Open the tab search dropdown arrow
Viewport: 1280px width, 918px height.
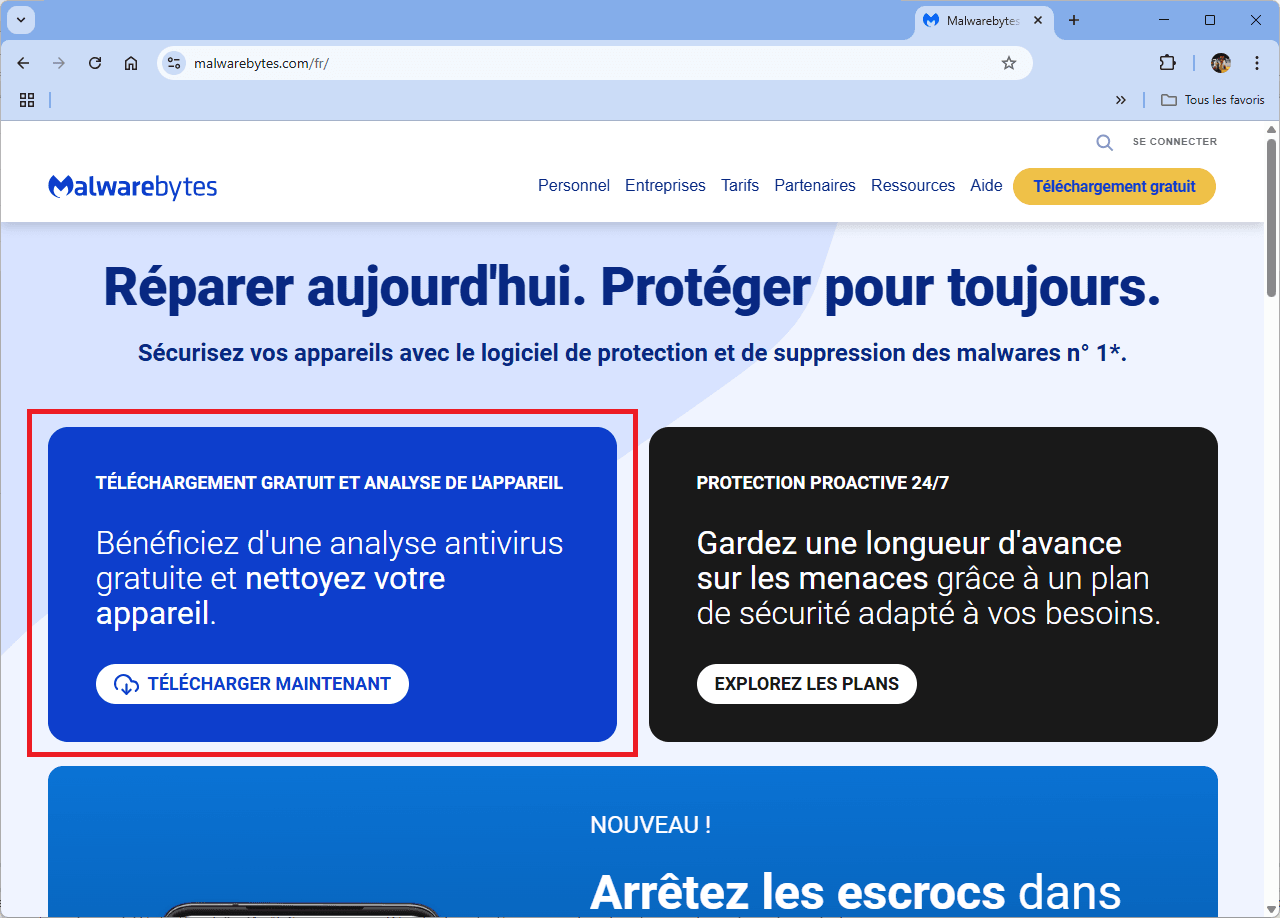[x=21, y=20]
